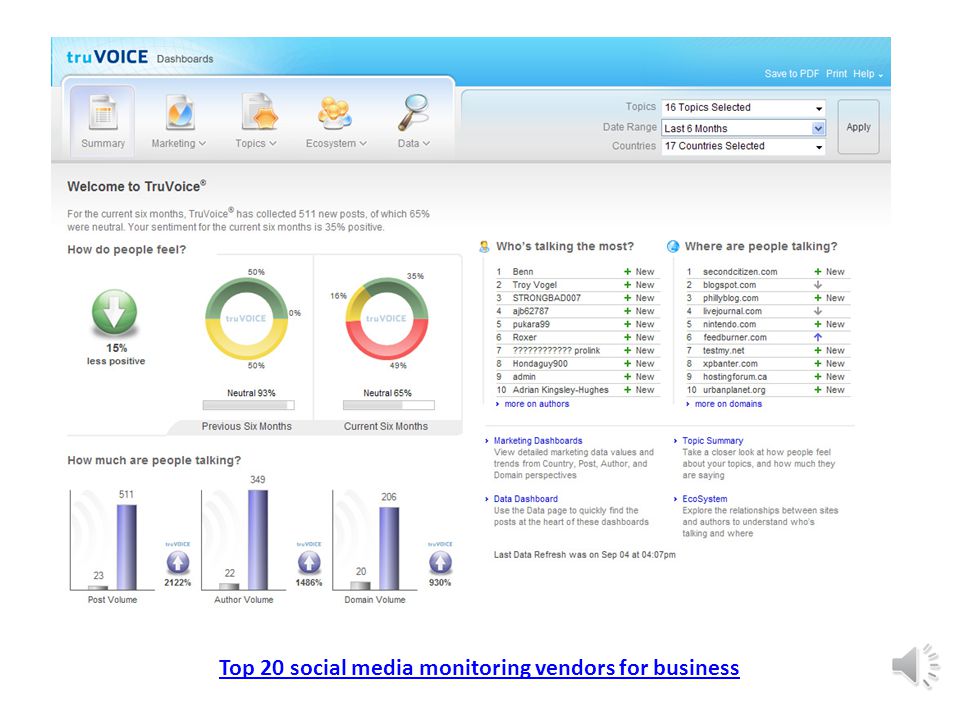Click the Post Volume up arrow icon
This screenshot has width=960, height=720.
(178, 562)
